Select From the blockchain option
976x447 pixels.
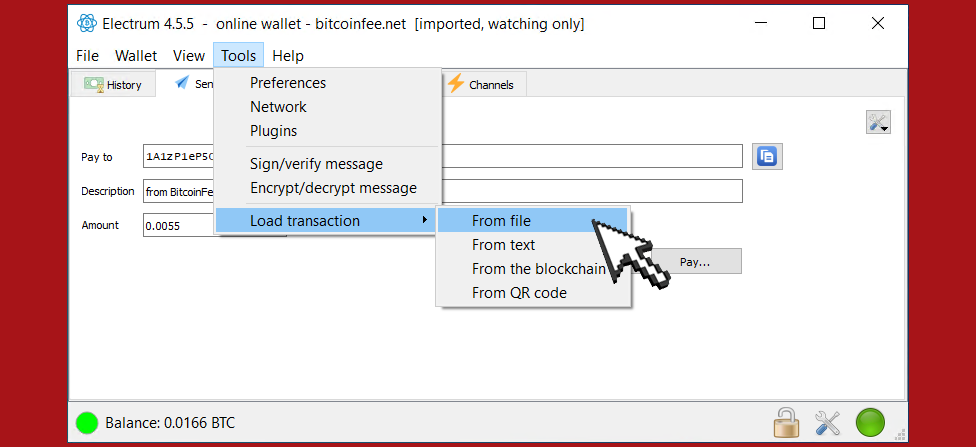(538, 269)
